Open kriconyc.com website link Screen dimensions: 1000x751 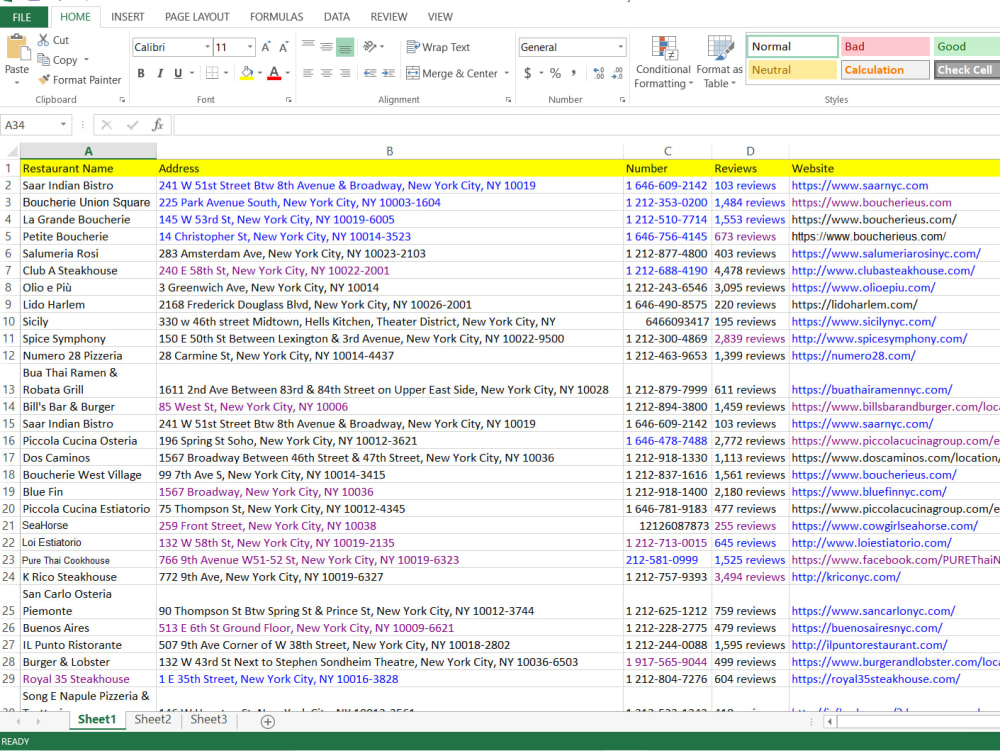coord(846,577)
